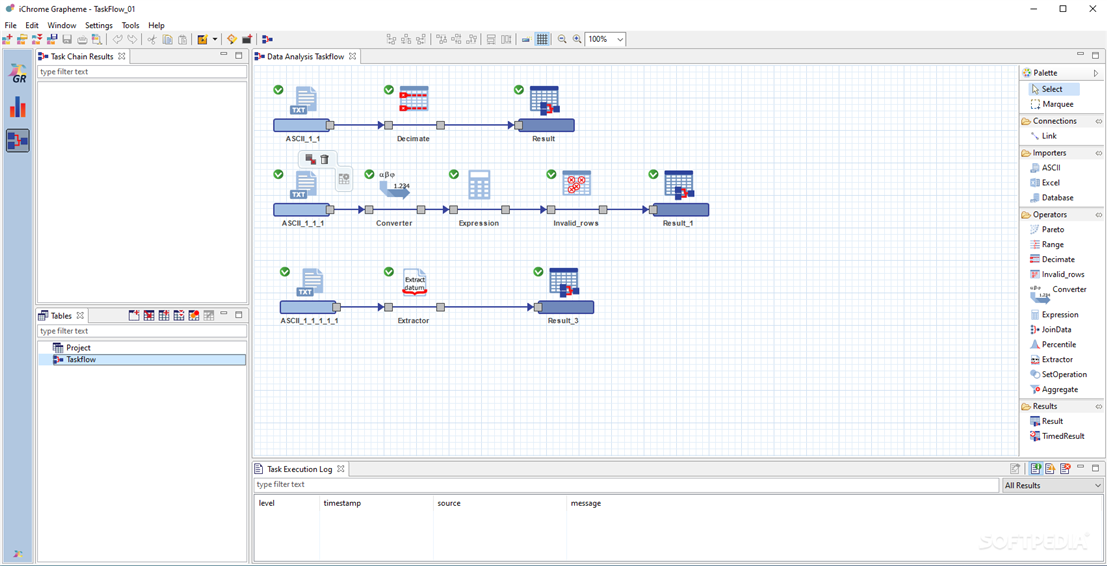Switch to the bar chart view in sidebar
Image resolution: width=1107 pixels, height=566 pixels.
(18, 107)
